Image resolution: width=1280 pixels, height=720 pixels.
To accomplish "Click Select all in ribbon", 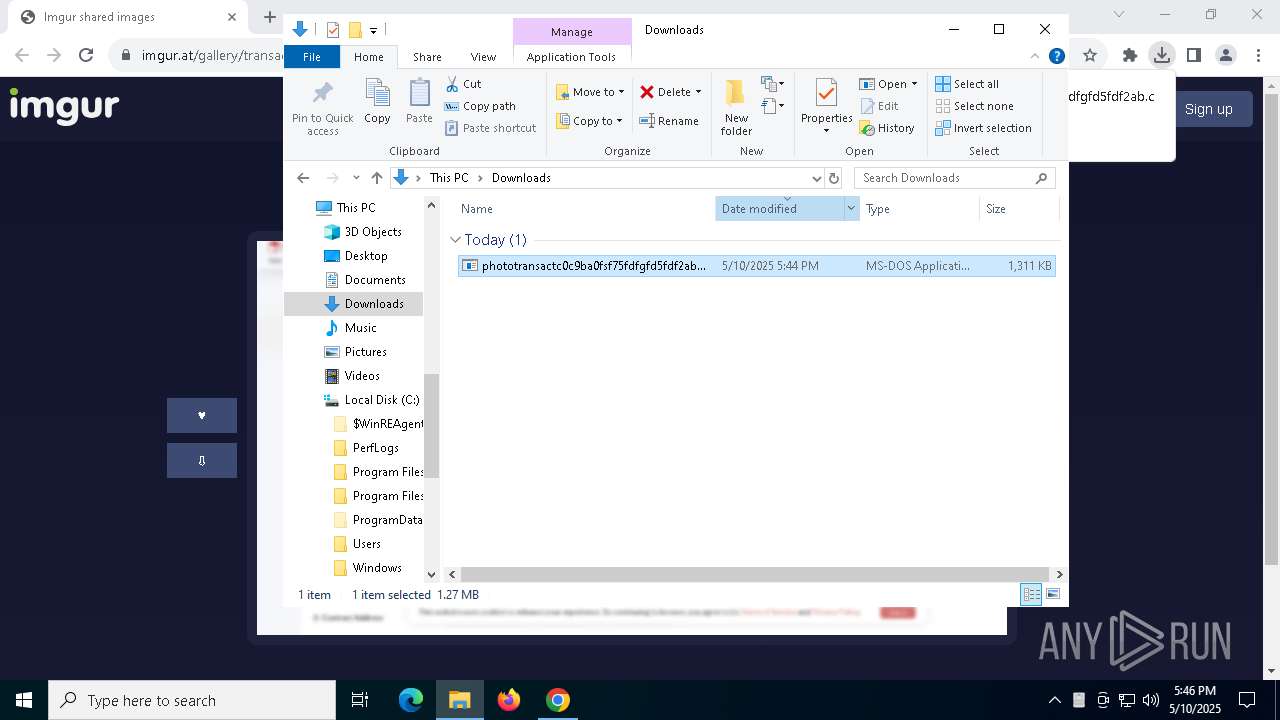I will click(x=967, y=84).
